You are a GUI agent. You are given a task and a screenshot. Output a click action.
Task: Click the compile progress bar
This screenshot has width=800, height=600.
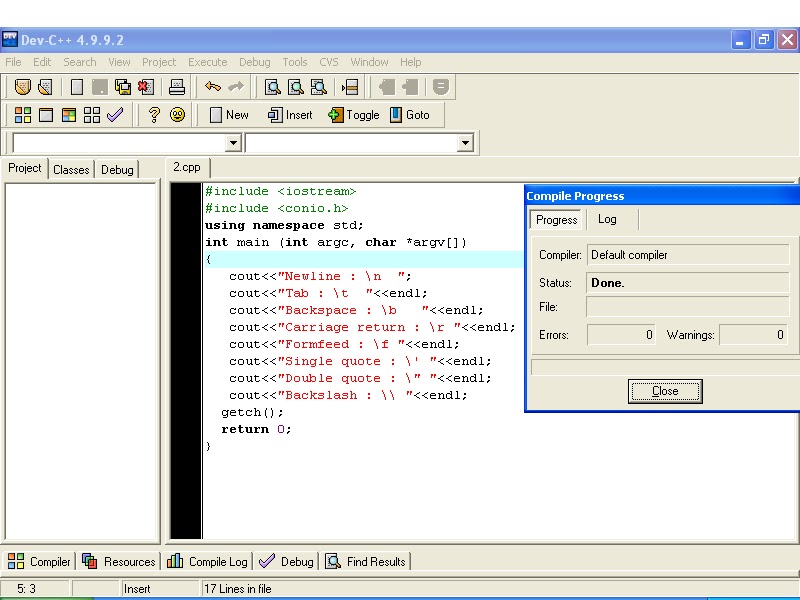(x=663, y=367)
